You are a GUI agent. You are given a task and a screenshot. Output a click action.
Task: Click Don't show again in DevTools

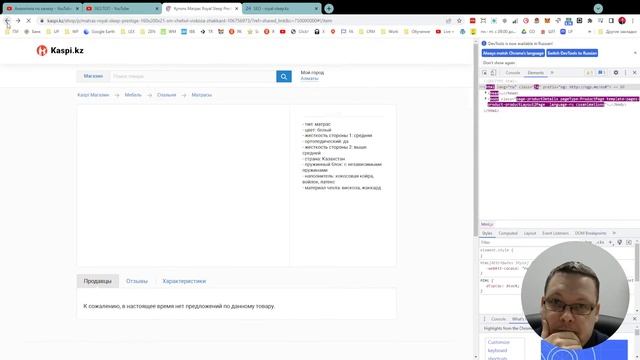pyautogui.click(x=499, y=63)
